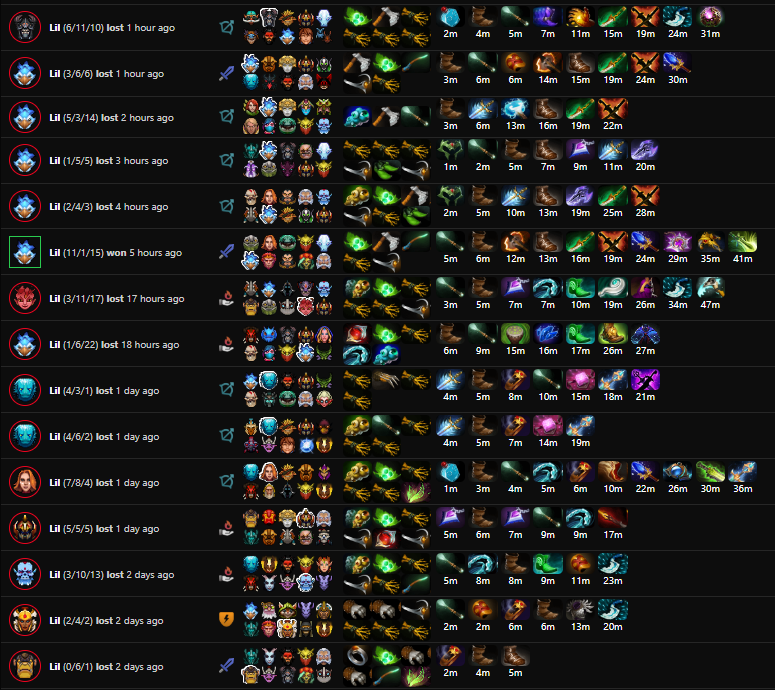This screenshot has width=775, height=690.
Task: Click the flame-hand support icon in the 1/6/22 match
Action: (226, 344)
